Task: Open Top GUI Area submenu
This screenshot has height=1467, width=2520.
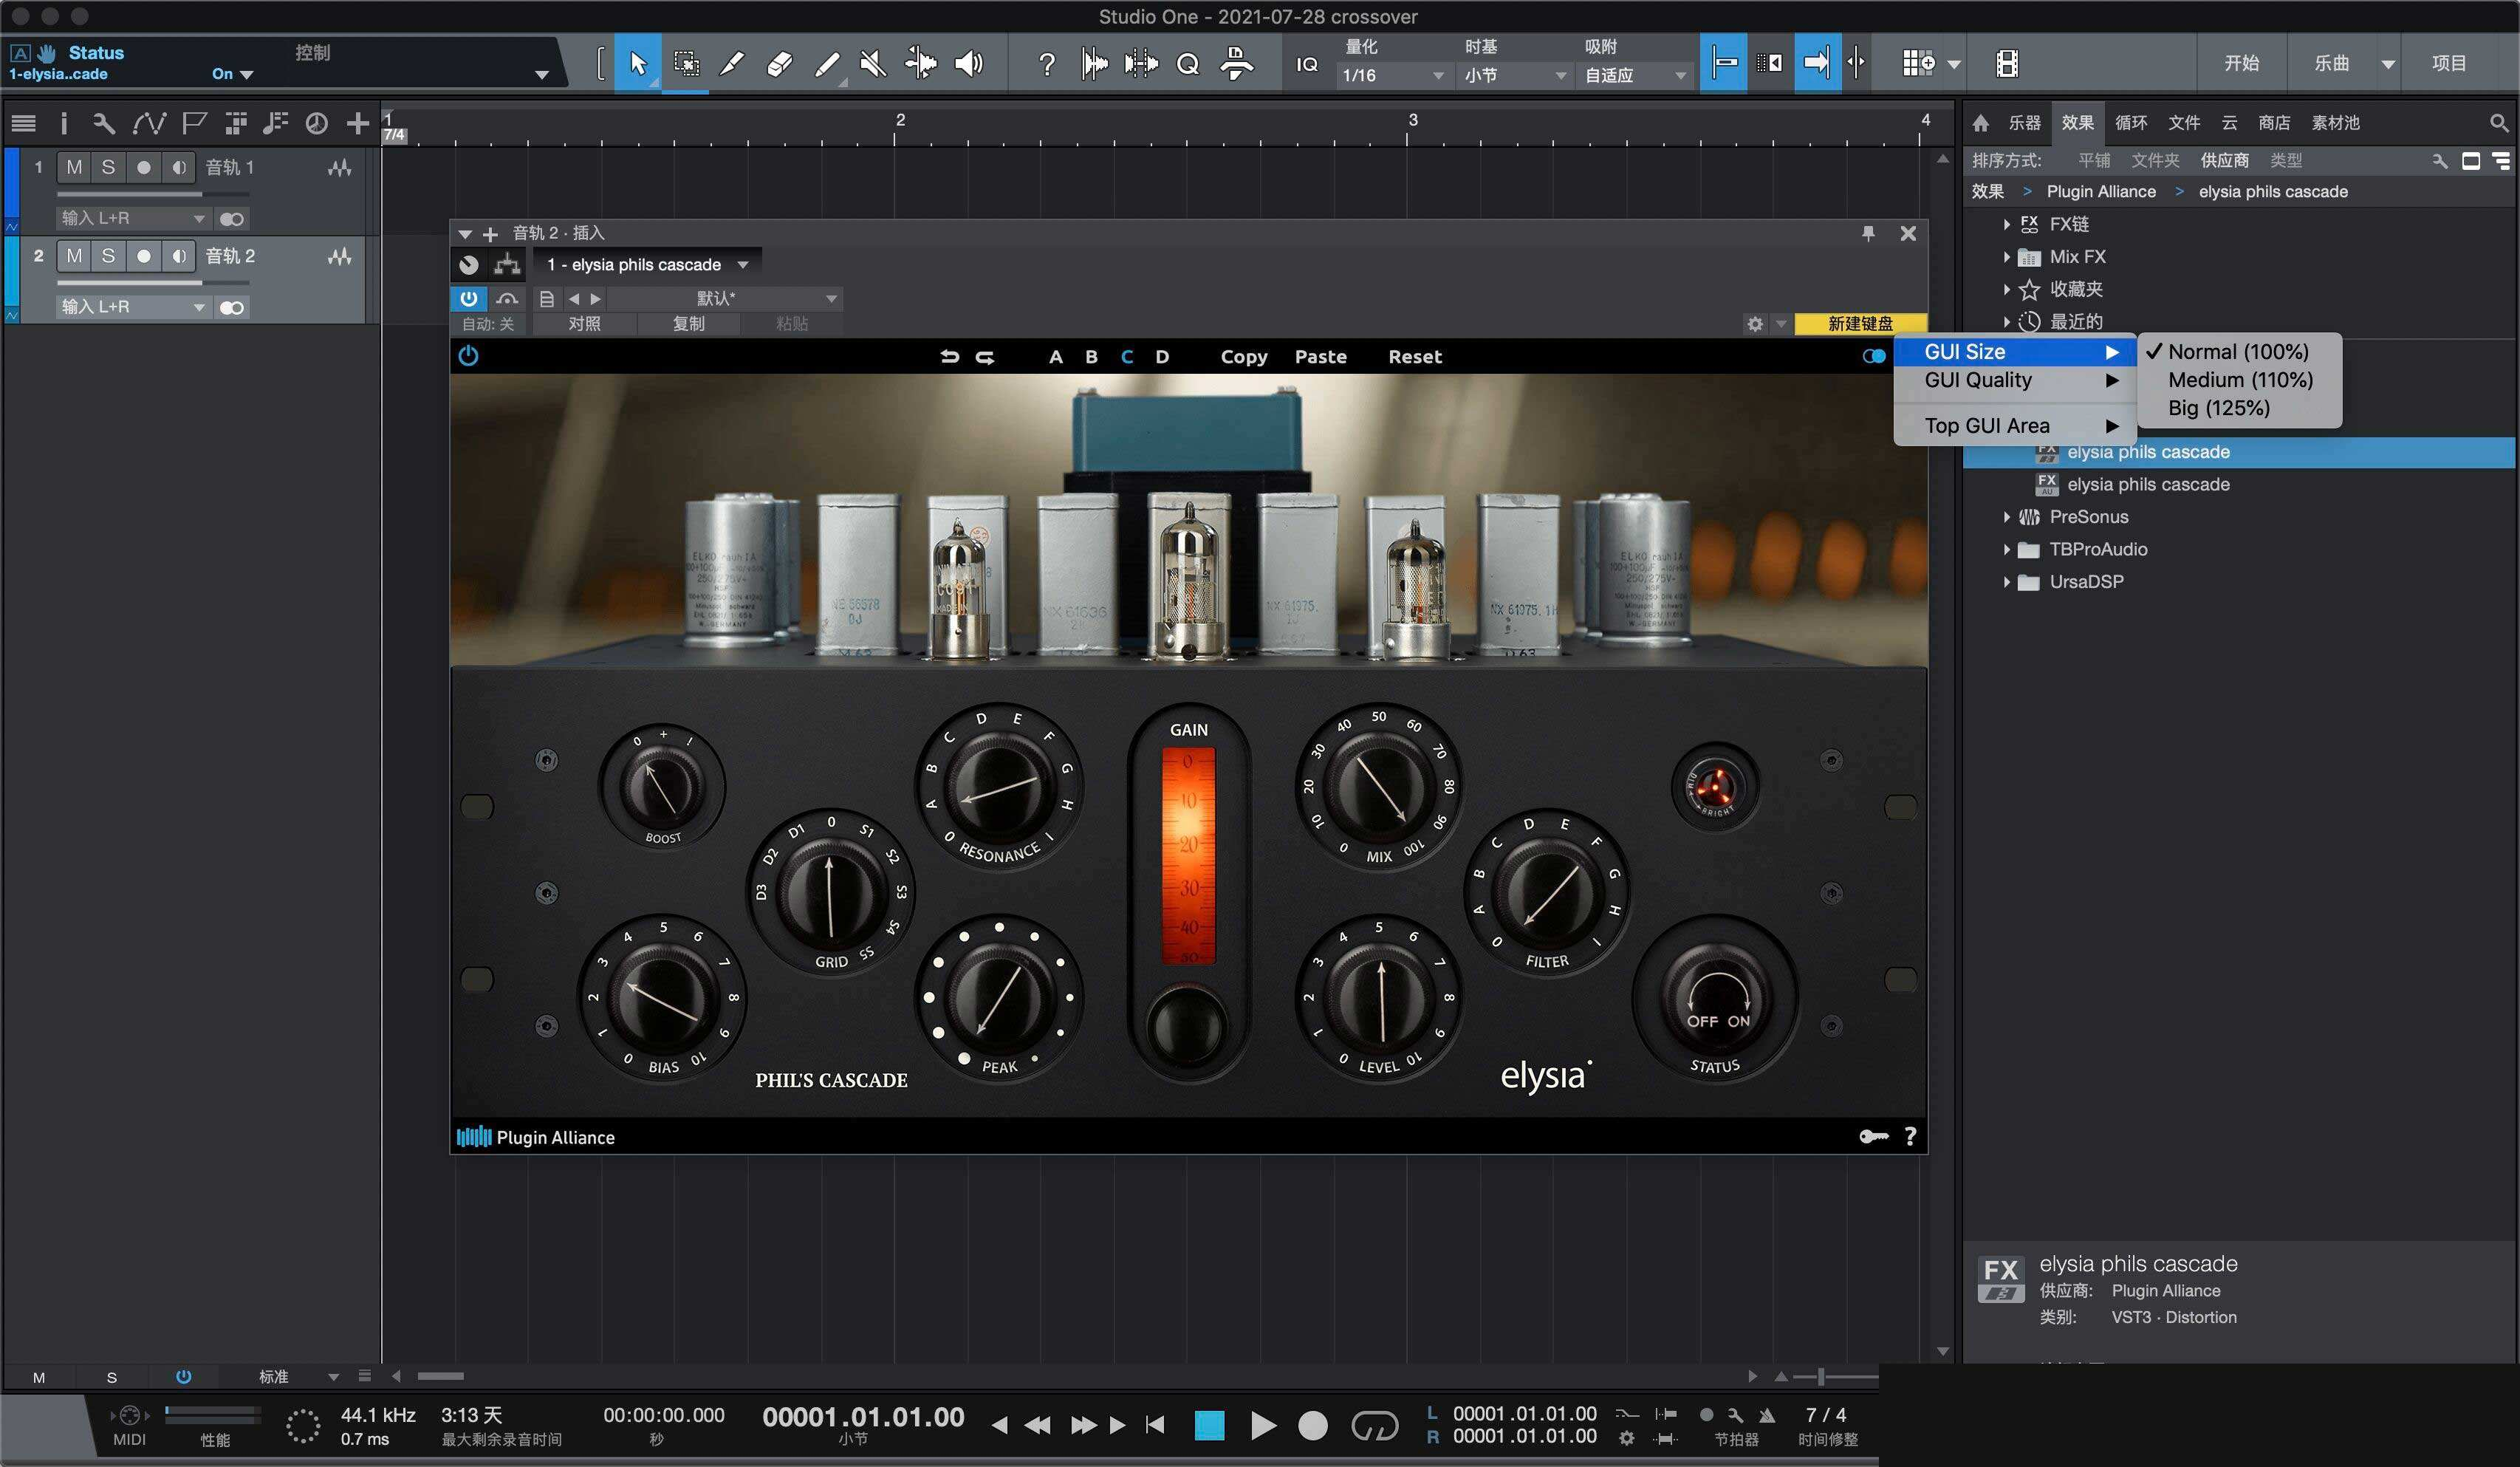Action: pos(2015,426)
